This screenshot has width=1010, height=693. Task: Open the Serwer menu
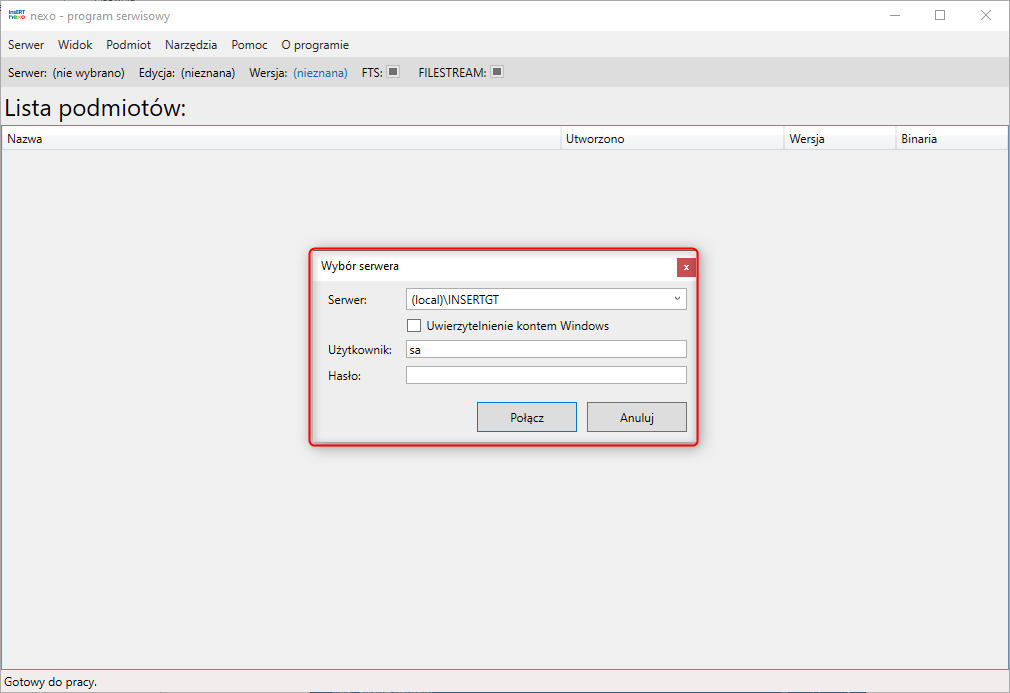click(x=26, y=45)
